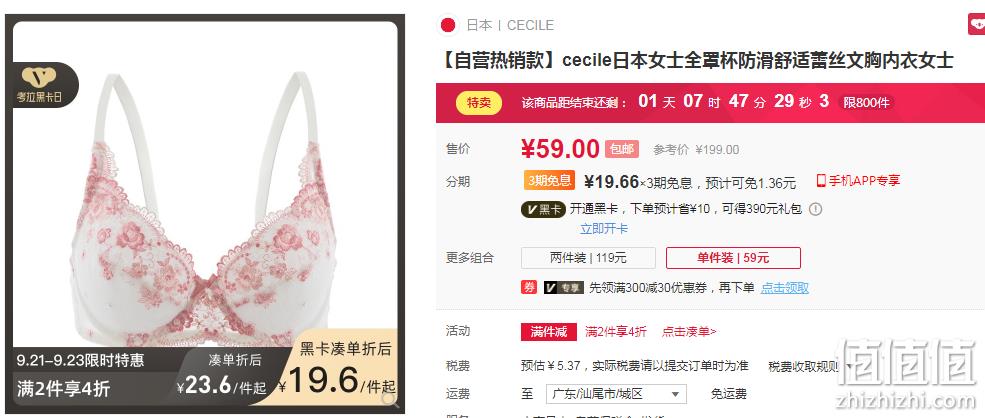Click the red phone APP exclusive icon

(820, 181)
